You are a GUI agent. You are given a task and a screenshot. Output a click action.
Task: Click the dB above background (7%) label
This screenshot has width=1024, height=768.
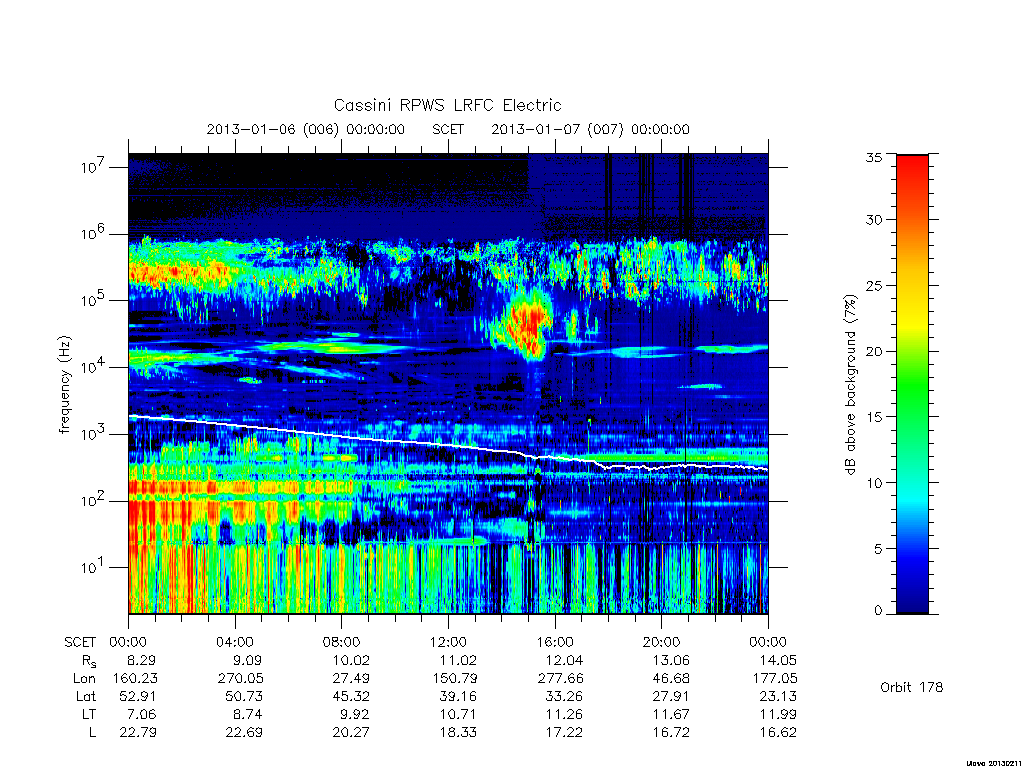(x=850, y=385)
